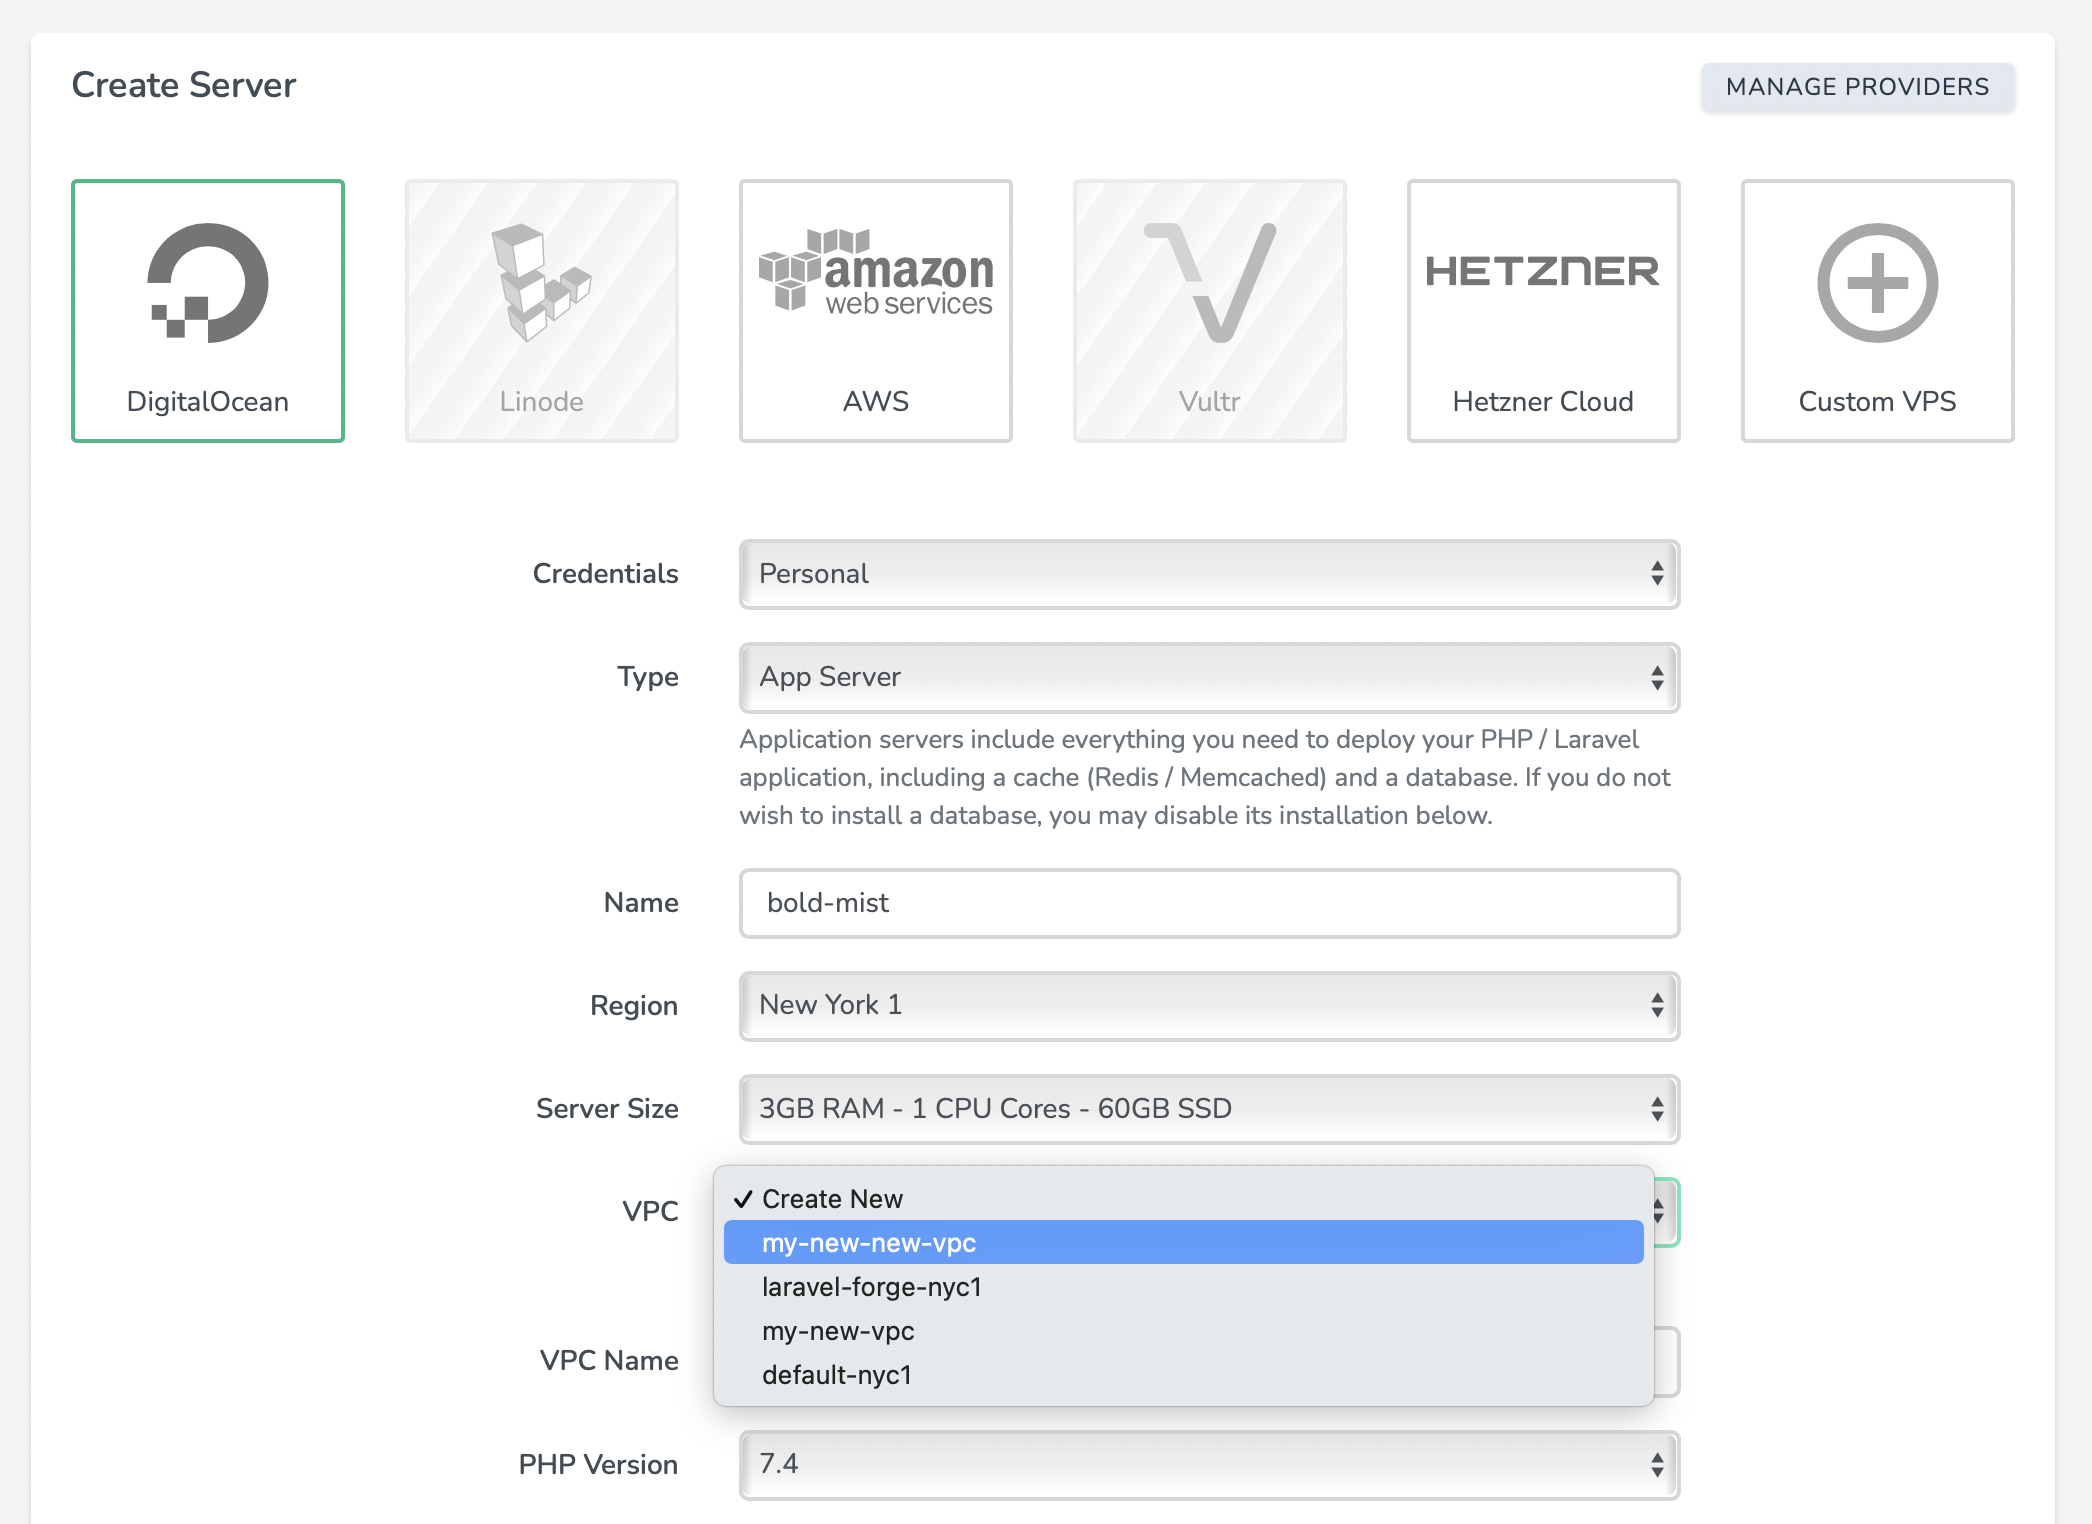Choose the Hetzner Cloud logo
The width and height of the screenshot is (2092, 1524).
[1542, 271]
